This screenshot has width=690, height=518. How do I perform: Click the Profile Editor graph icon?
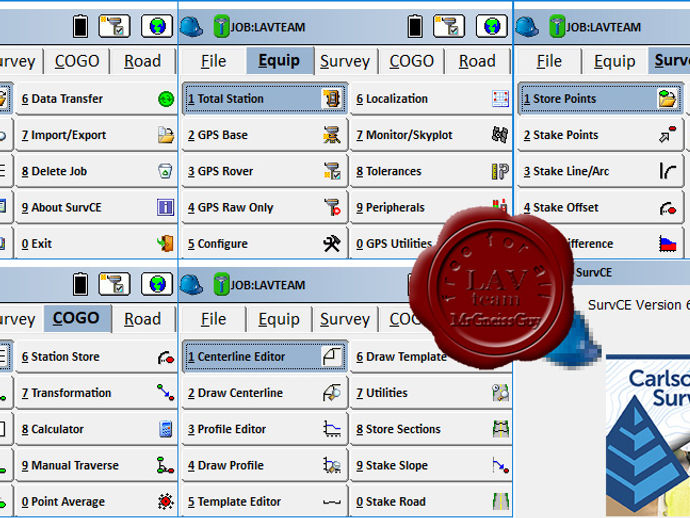click(x=332, y=429)
